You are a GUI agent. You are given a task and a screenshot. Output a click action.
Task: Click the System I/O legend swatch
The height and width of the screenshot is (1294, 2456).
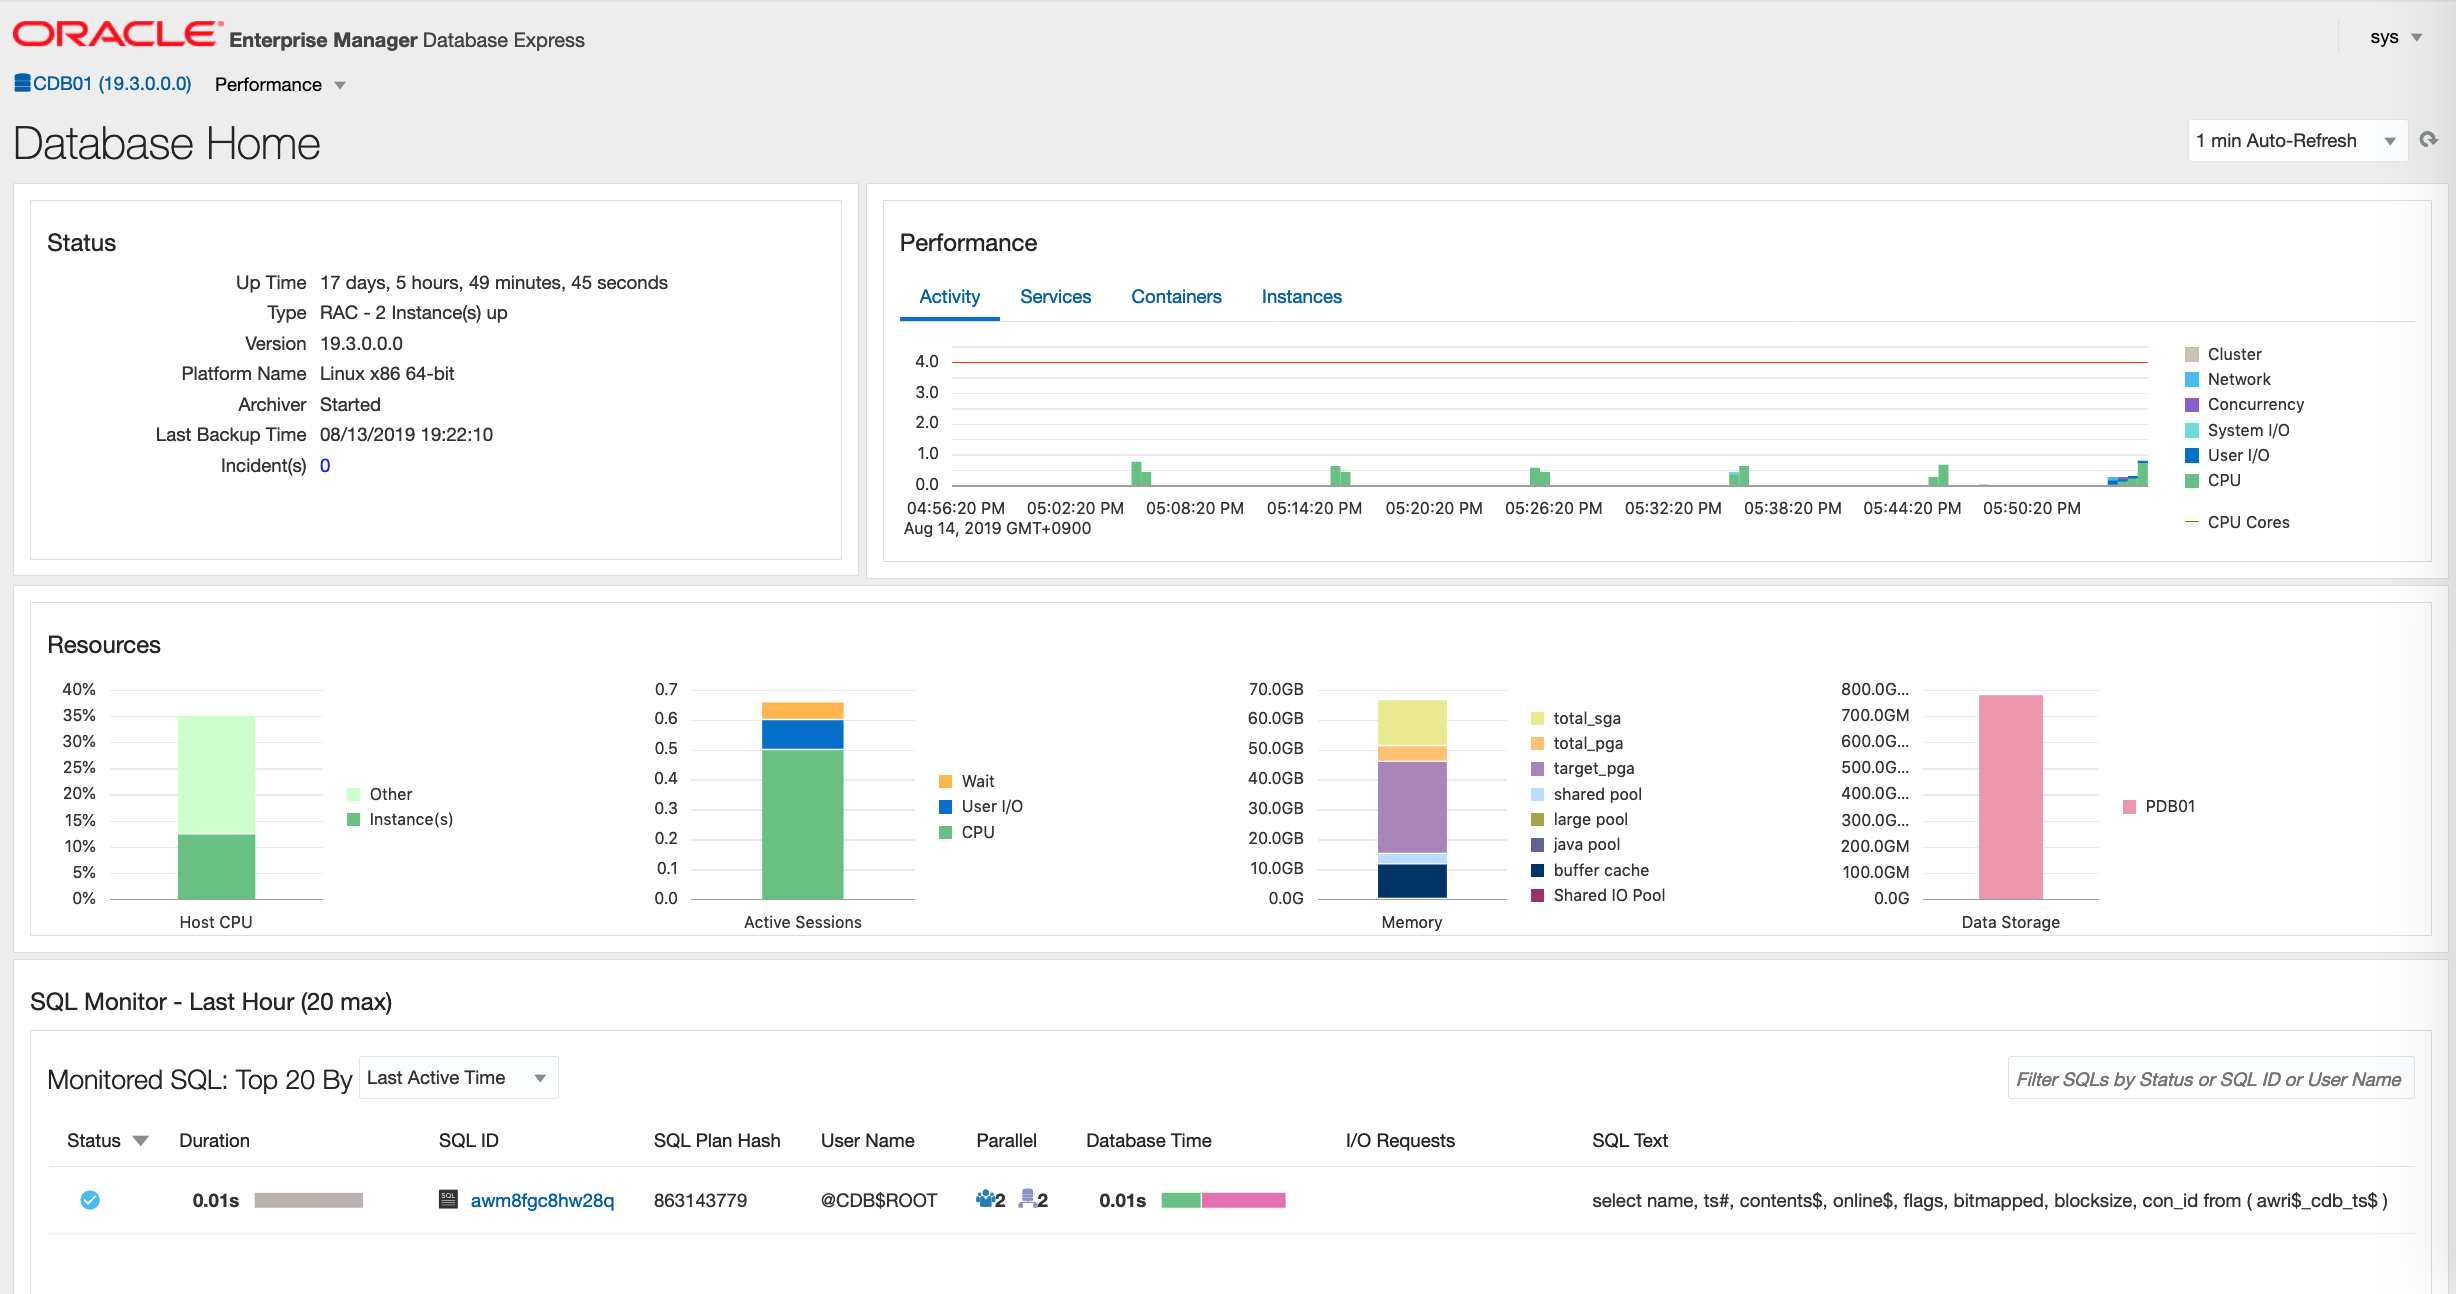[x=2192, y=431]
